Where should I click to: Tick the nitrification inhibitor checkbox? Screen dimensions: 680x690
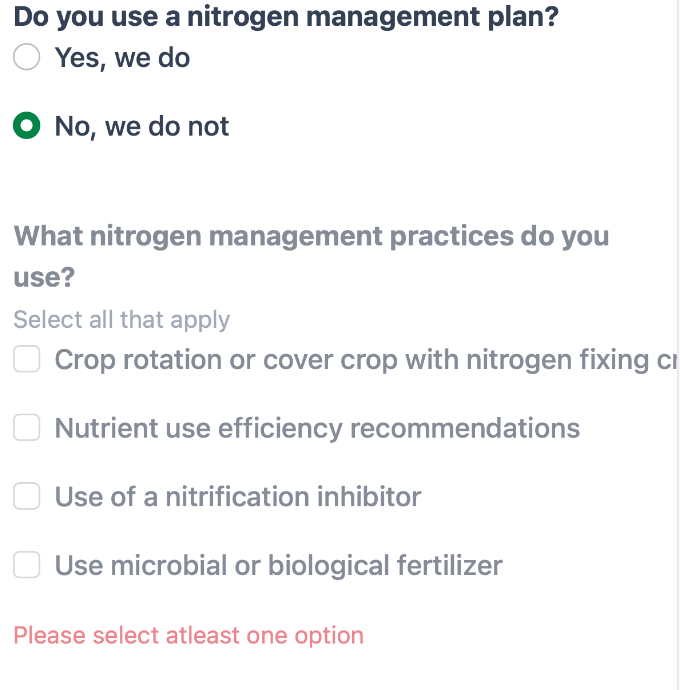[x=27, y=497]
